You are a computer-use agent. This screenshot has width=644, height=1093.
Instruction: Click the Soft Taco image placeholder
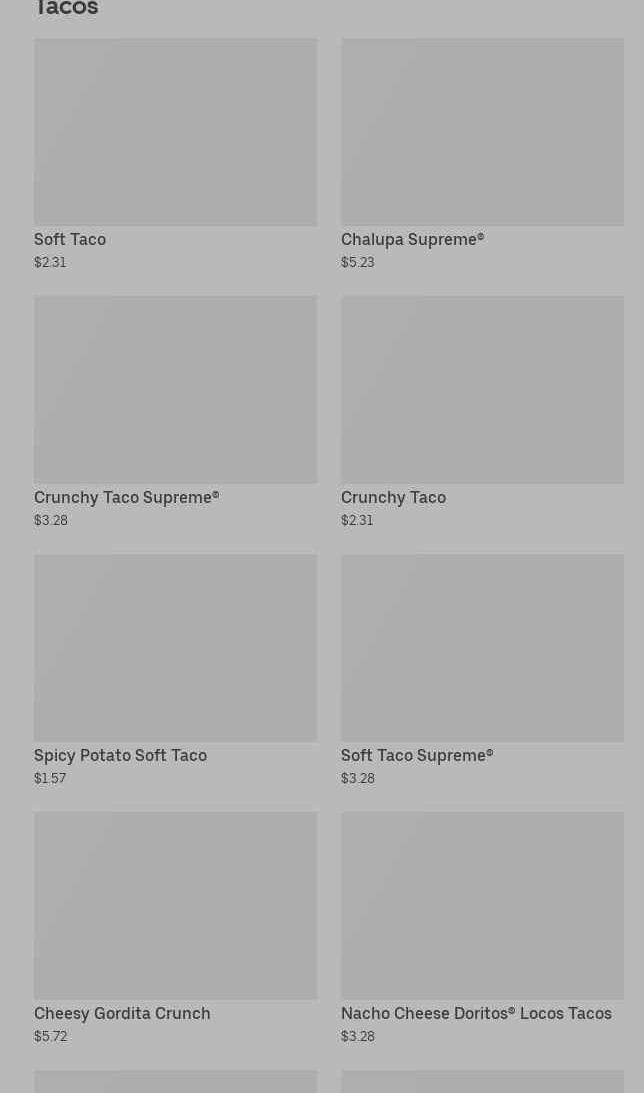(175, 132)
